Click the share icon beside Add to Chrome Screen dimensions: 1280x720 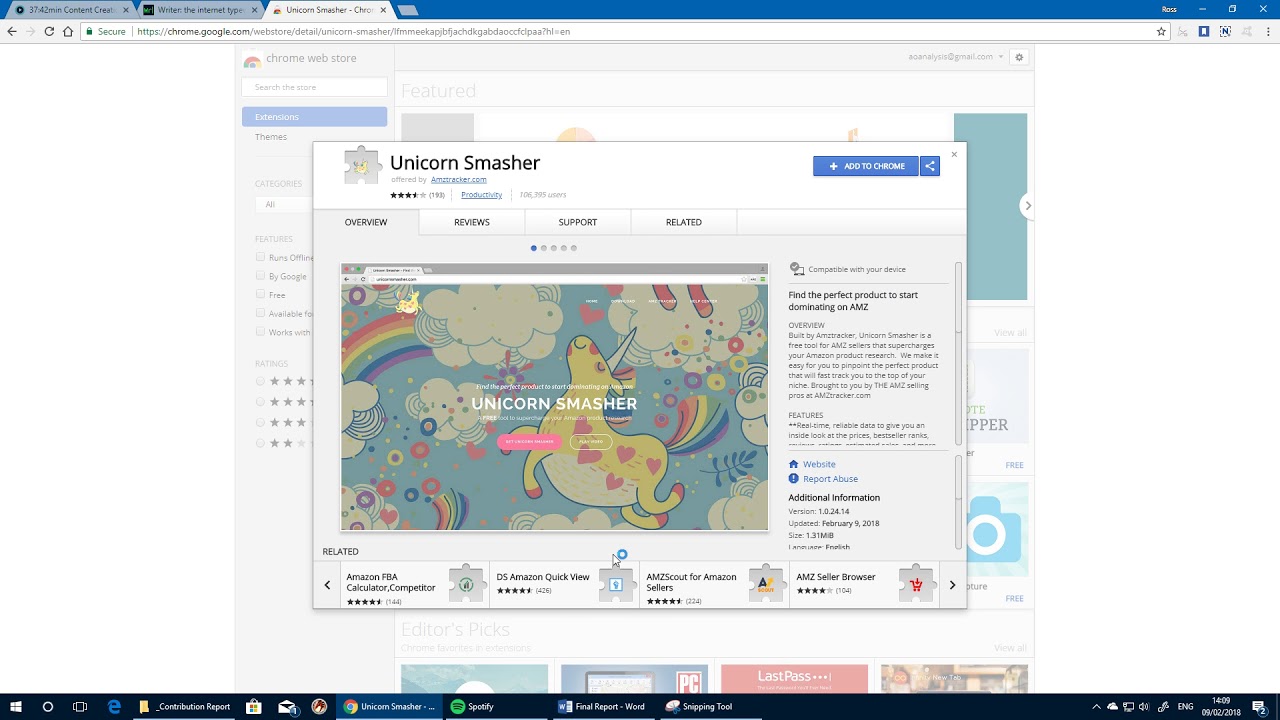point(930,166)
